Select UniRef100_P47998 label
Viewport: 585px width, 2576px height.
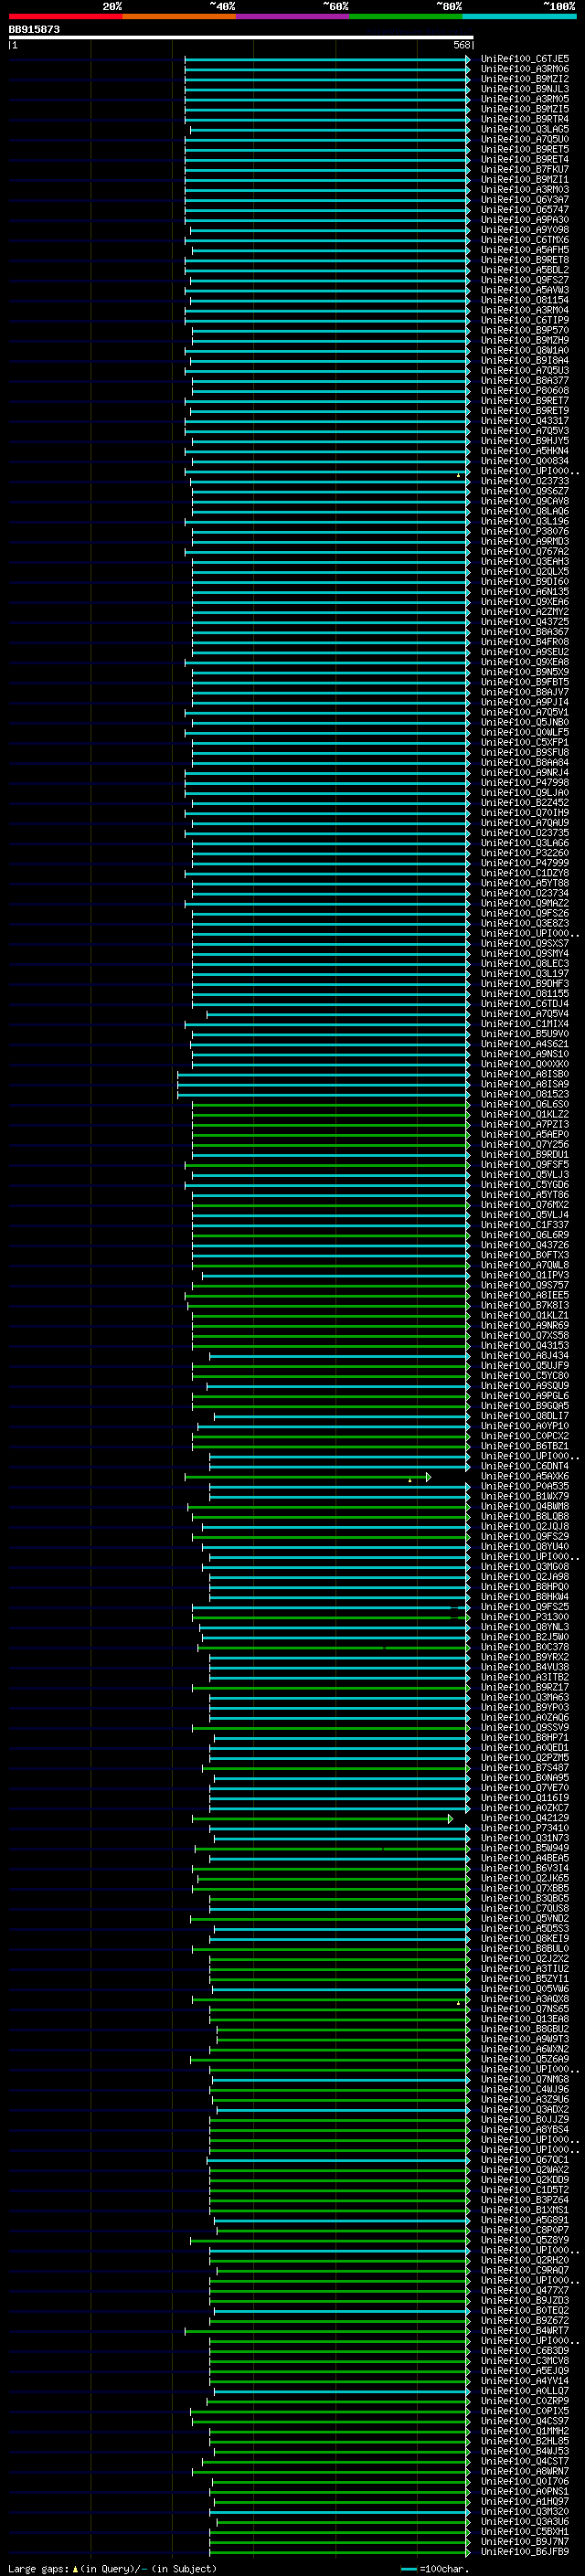(525, 783)
